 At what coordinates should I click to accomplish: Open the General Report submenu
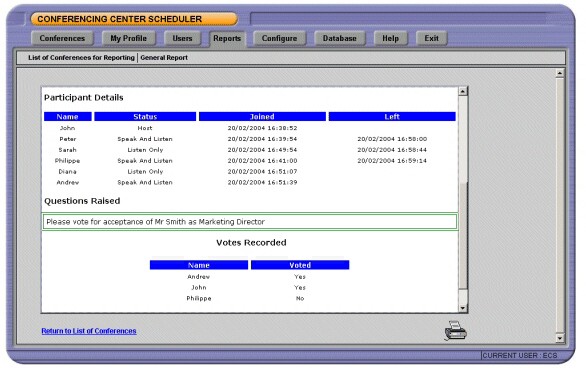(164, 58)
